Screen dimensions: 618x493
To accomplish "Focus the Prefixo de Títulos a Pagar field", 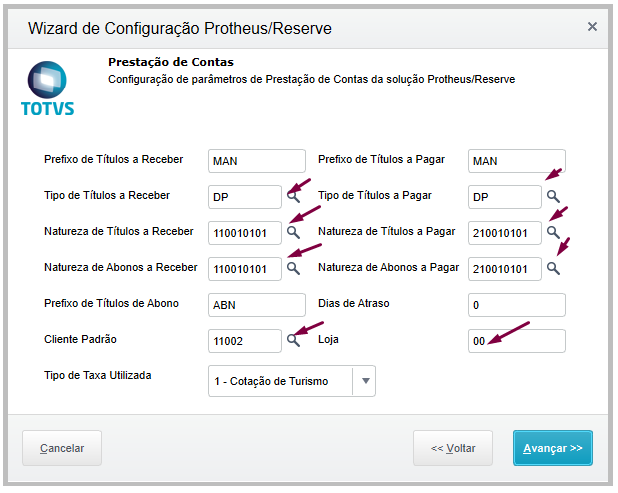I will [517, 161].
